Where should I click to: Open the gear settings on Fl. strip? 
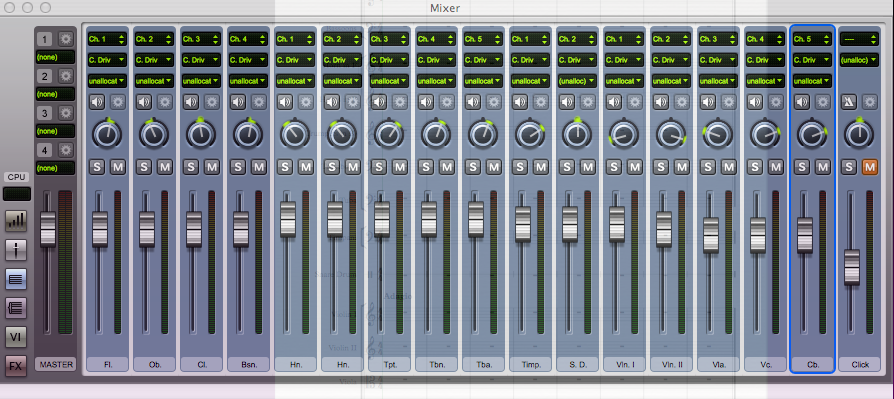[x=118, y=102]
